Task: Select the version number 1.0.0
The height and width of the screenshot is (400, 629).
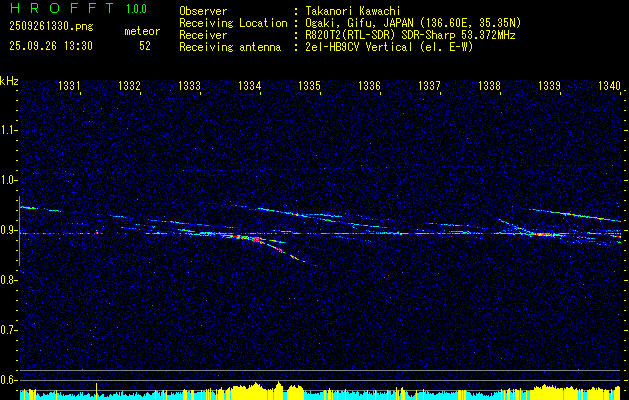Action: pos(136,9)
